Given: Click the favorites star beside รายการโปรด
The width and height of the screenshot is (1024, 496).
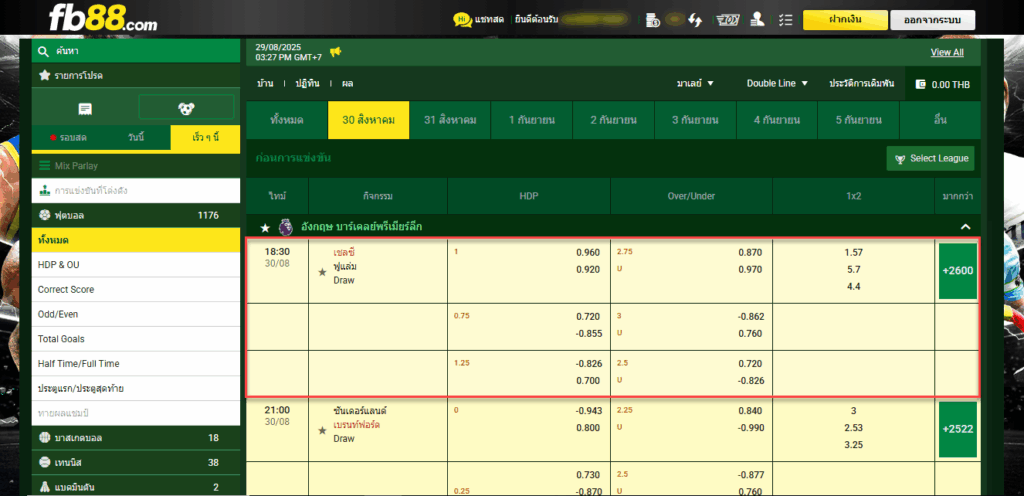Looking at the screenshot, I should 44,76.
